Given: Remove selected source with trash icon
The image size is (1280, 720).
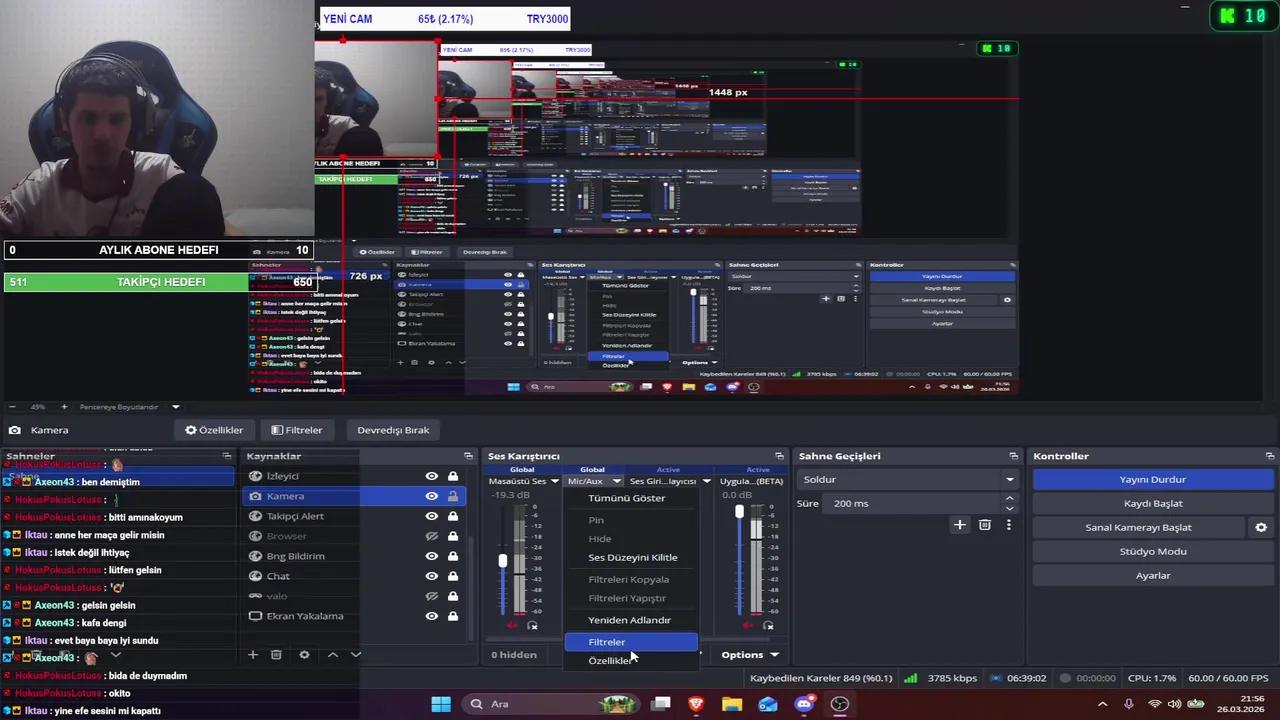Looking at the screenshot, I should [276, 655].
